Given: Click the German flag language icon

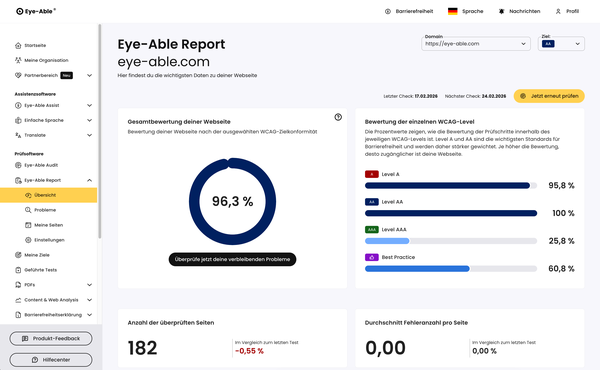Looking at the screenshot, I should (x=453, y=11).
